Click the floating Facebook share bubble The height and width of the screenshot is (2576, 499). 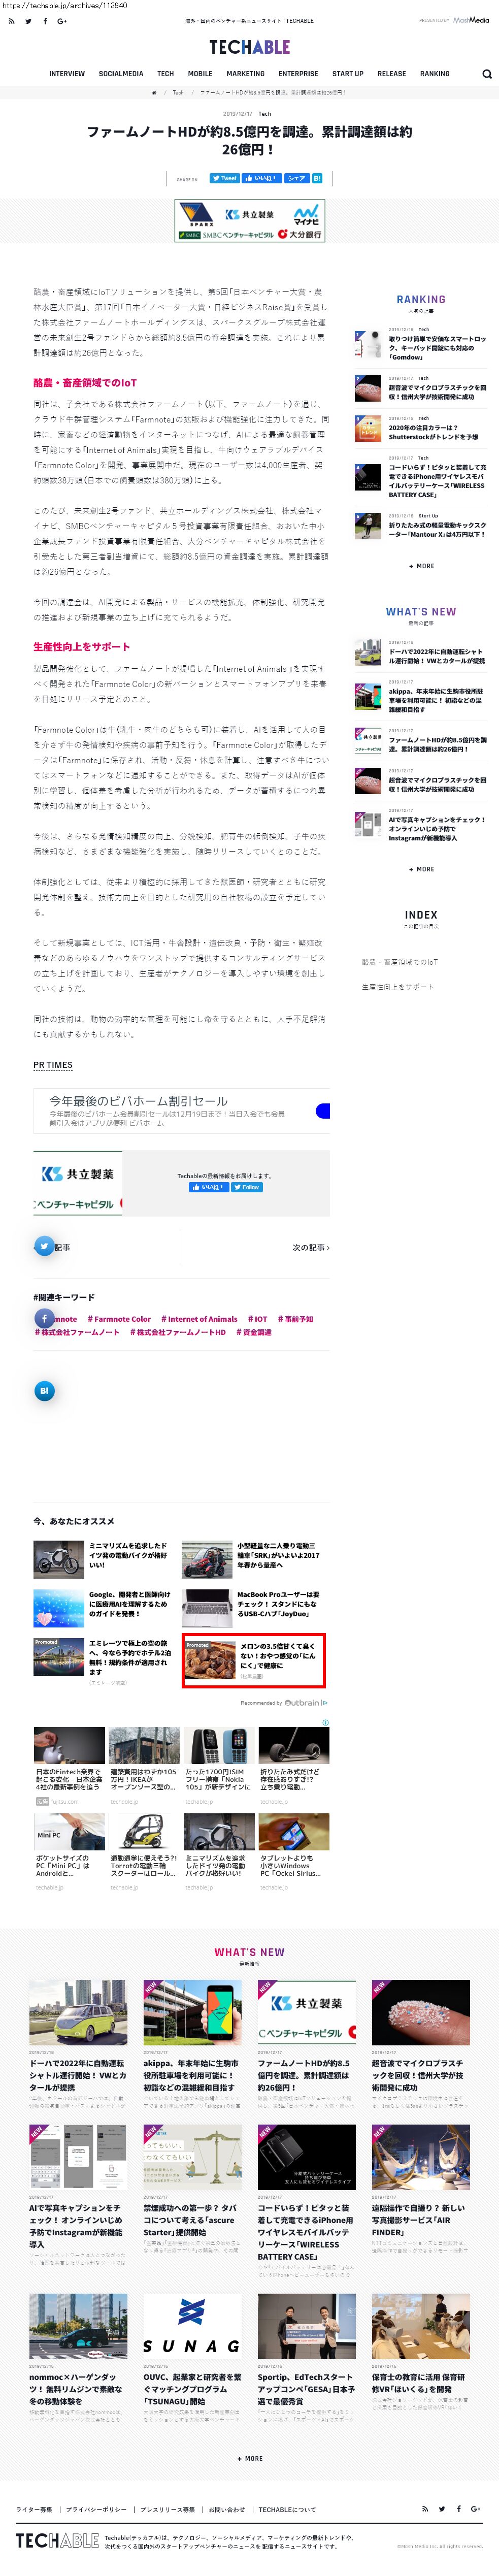44,1318
